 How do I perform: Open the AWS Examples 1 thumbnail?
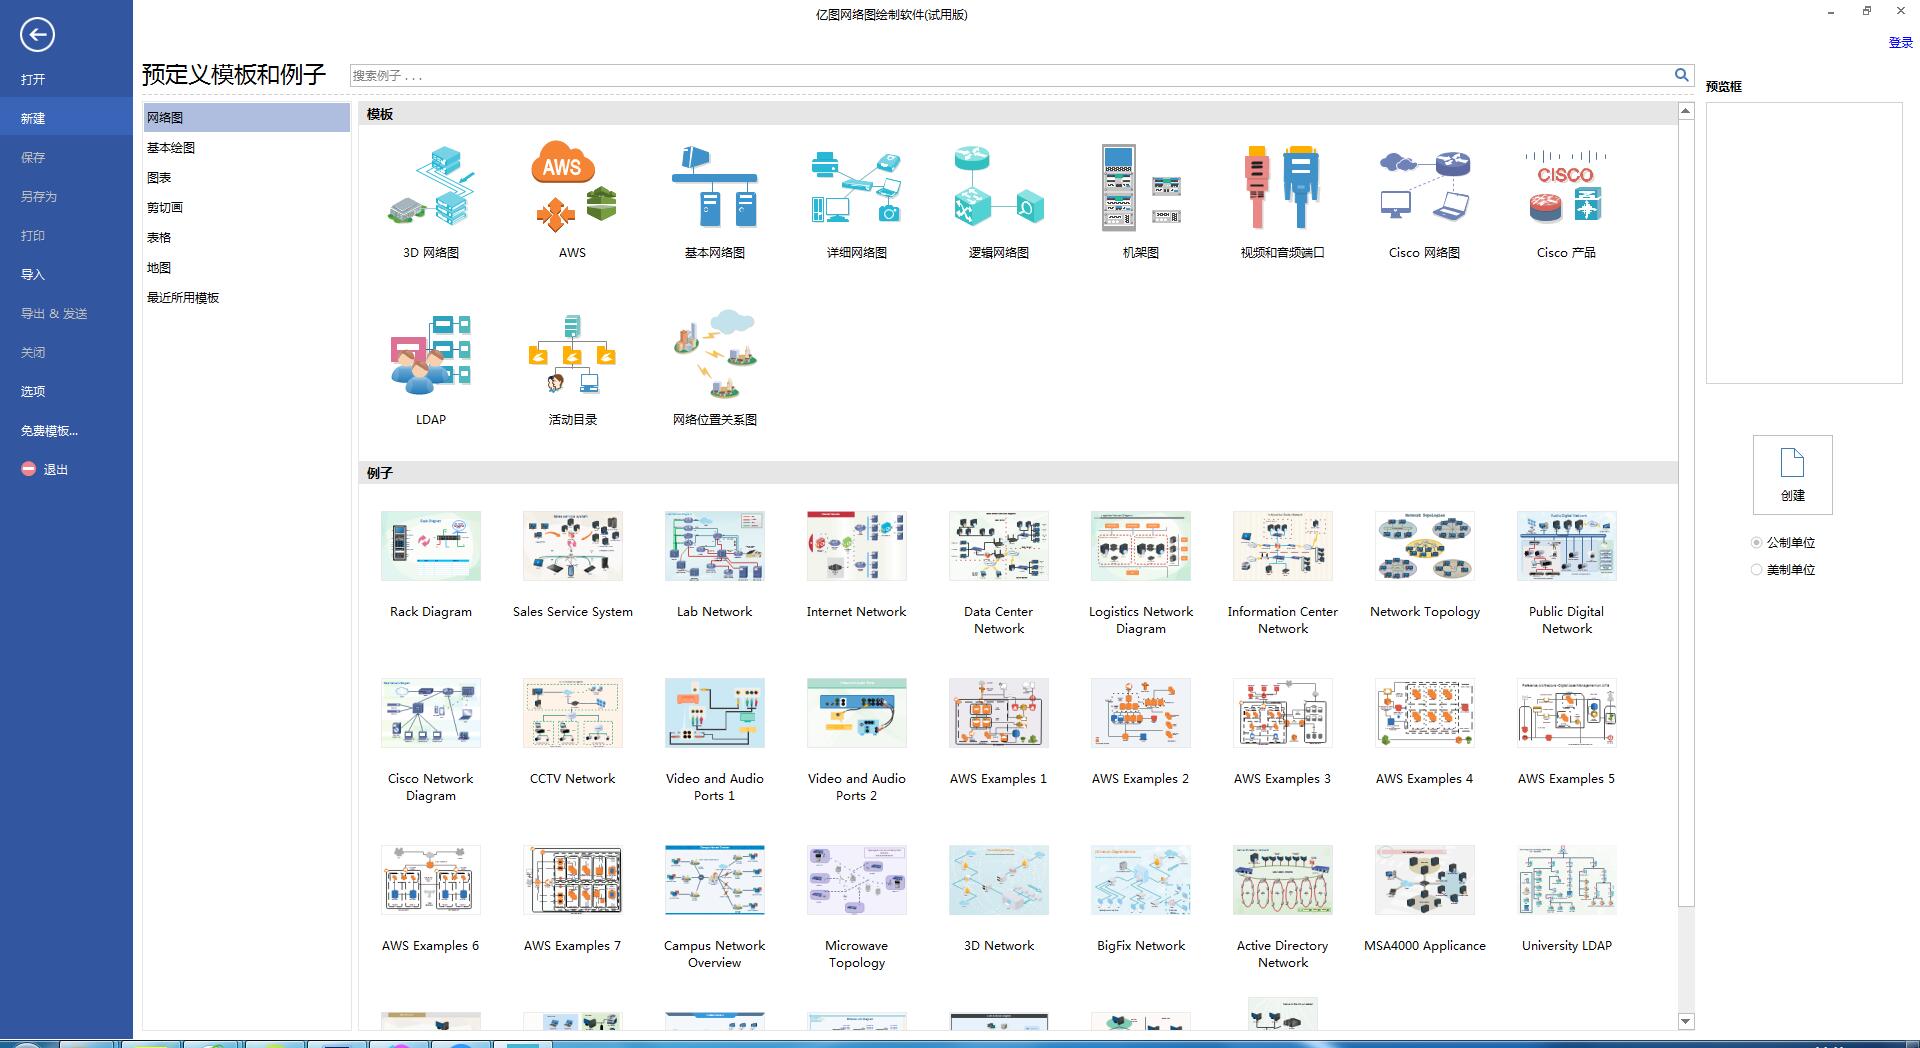coord(999,713)
